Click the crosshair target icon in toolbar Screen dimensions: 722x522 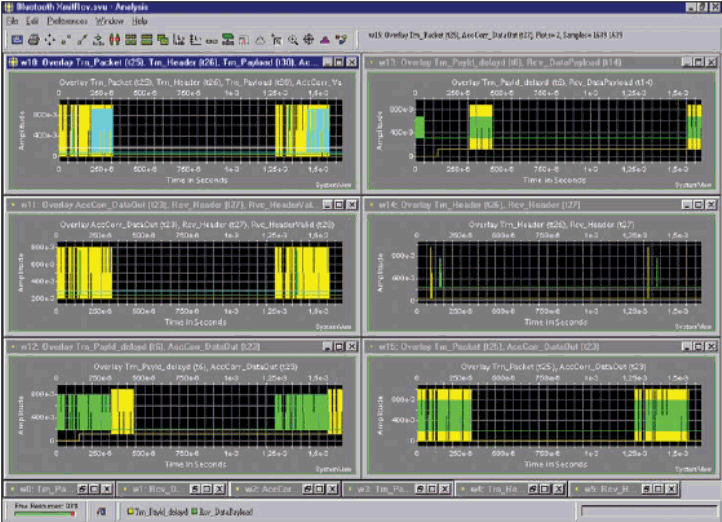click(308, 40)
